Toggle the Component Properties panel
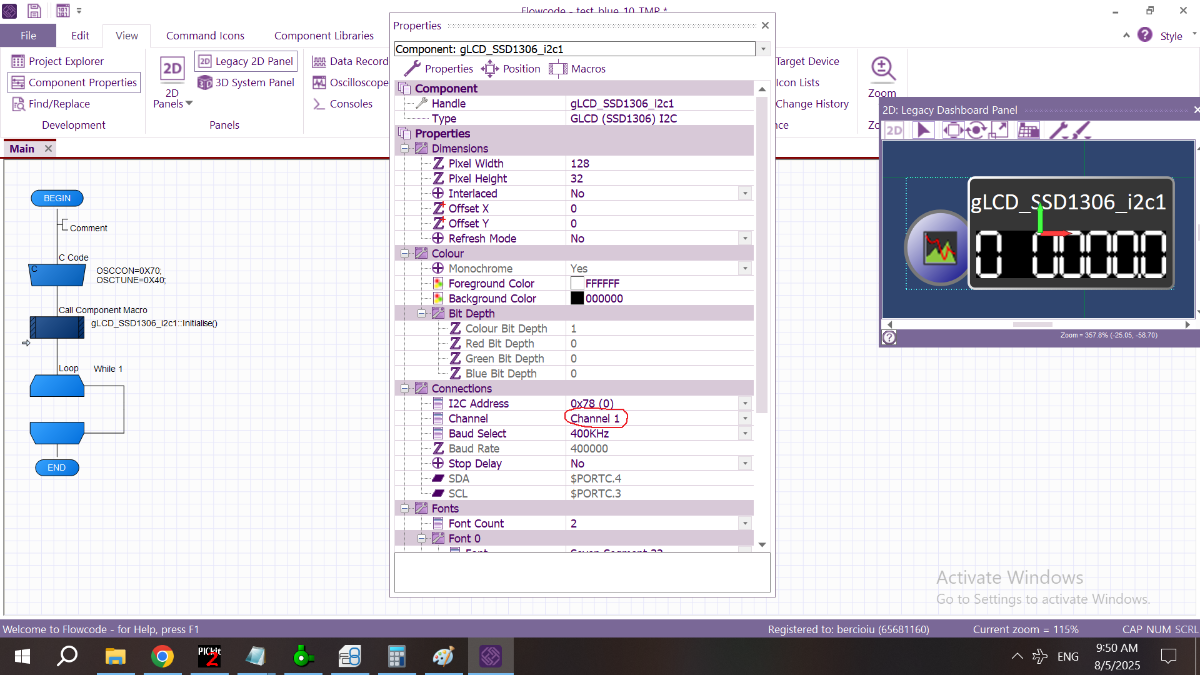 [74, 83]
